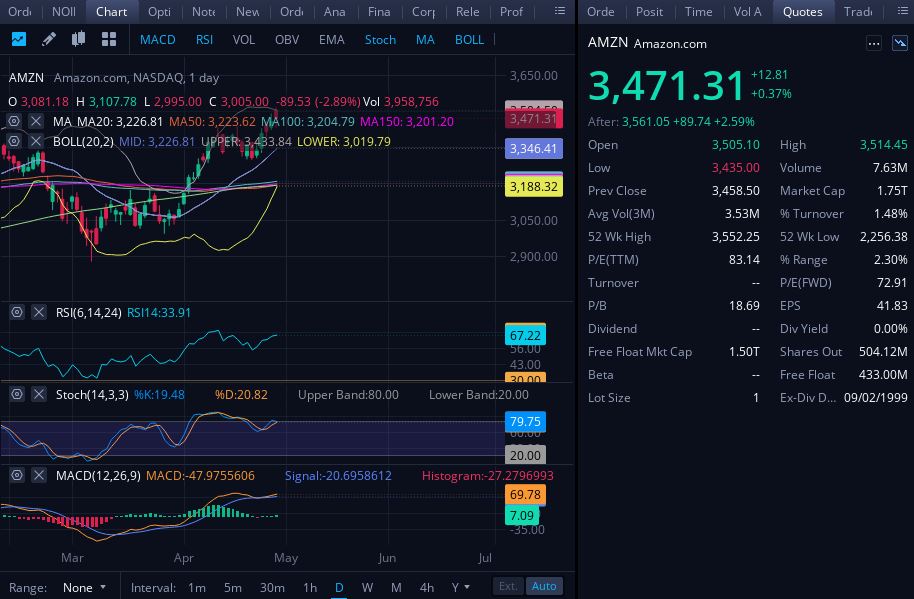Toggle the BOLL indicator button
This screenshot has width=914, height=599.
click(469, 40)
